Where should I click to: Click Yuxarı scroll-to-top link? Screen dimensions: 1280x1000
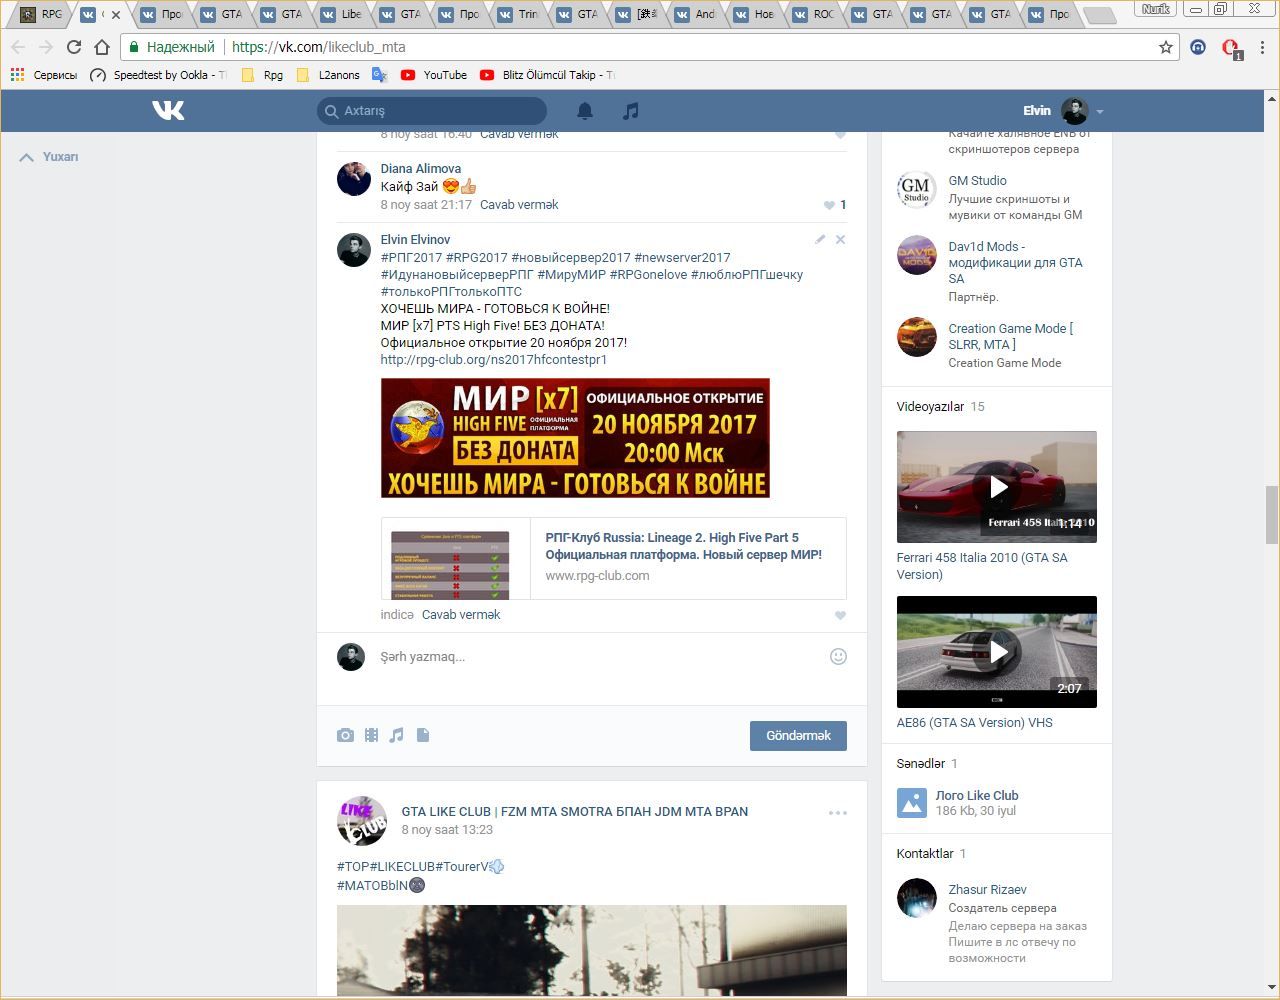[49, 157]
